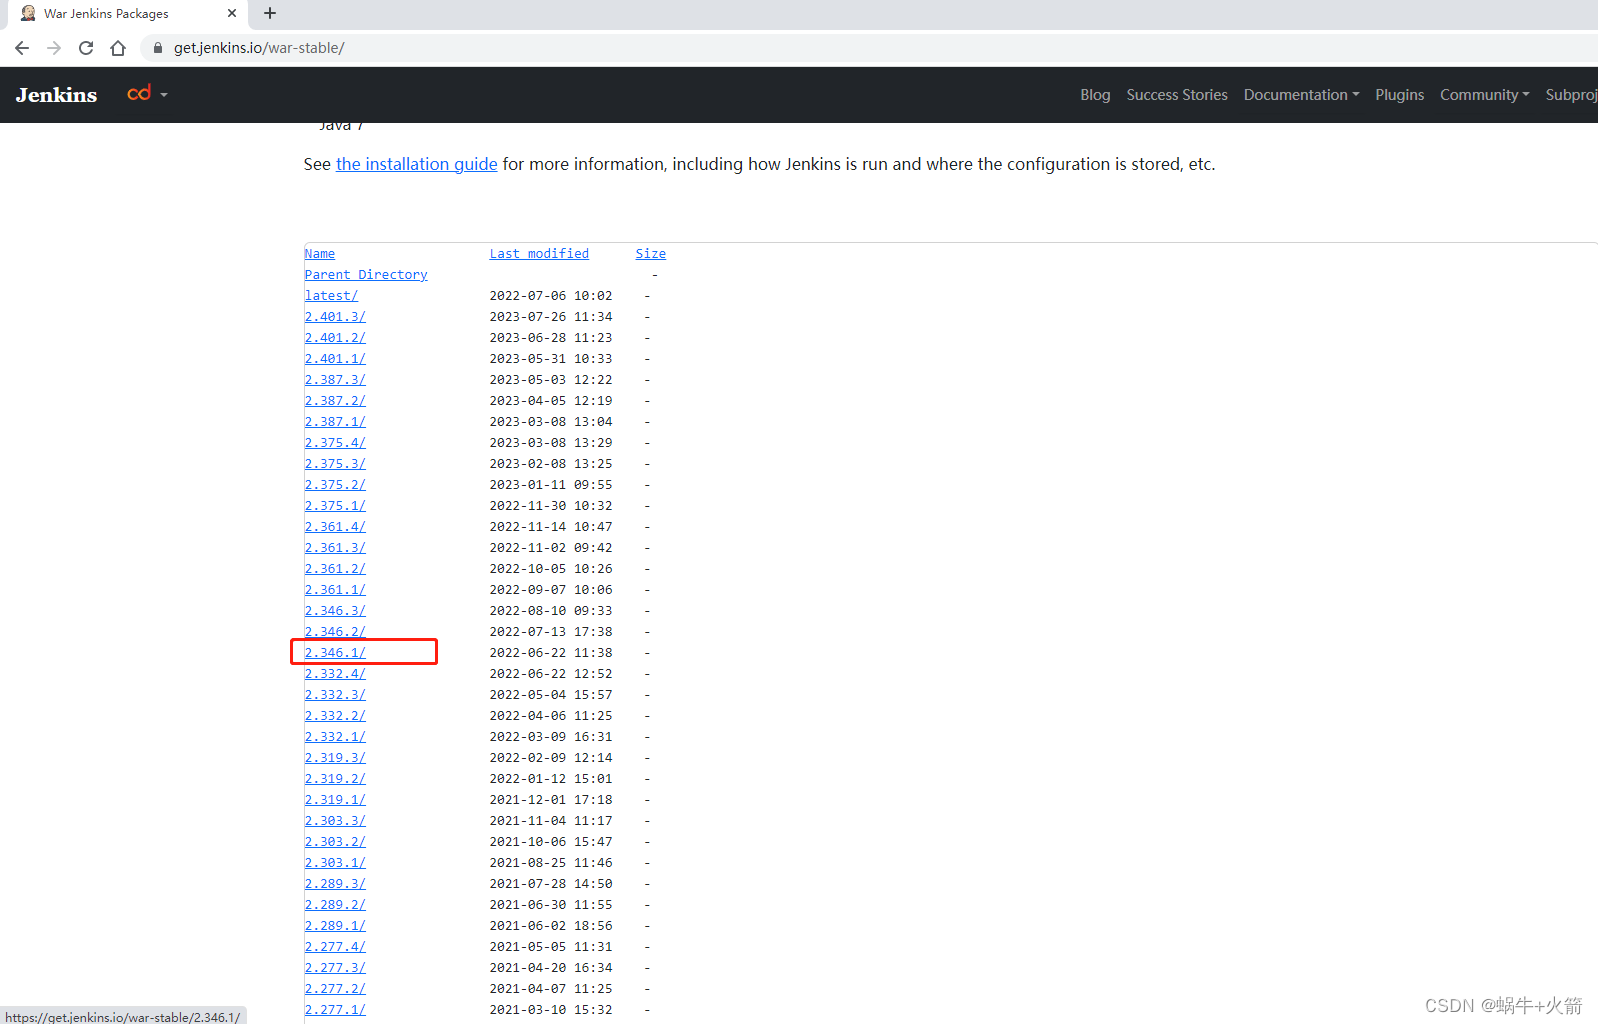Screen dimensions: 1598x1024
Task: Sort listing by Last modified column
Action: click(x=539, y=254)
